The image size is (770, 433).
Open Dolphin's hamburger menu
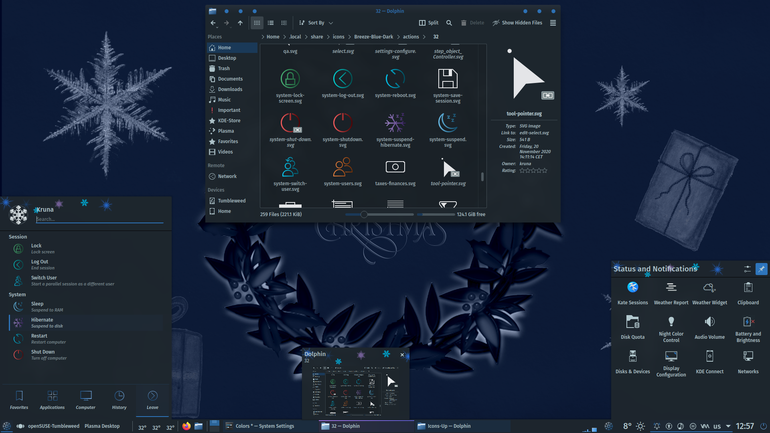[553, 23]
